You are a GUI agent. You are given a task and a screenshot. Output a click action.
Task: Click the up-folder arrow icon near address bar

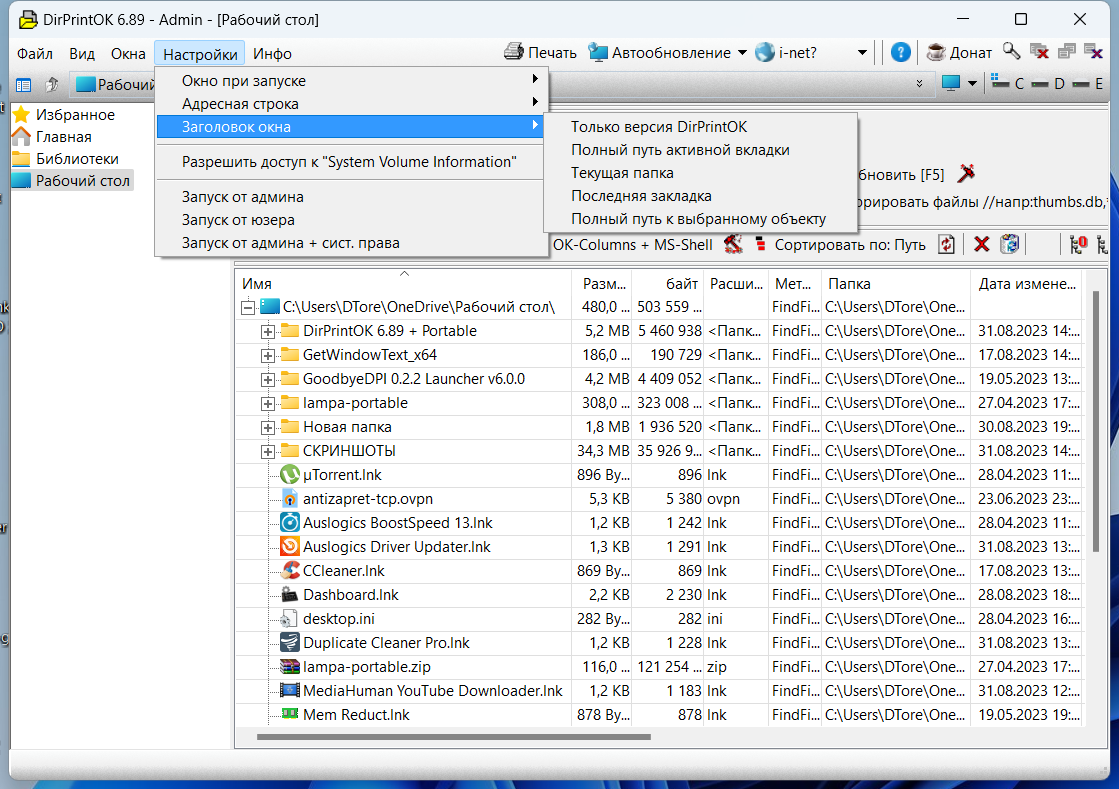51,85
